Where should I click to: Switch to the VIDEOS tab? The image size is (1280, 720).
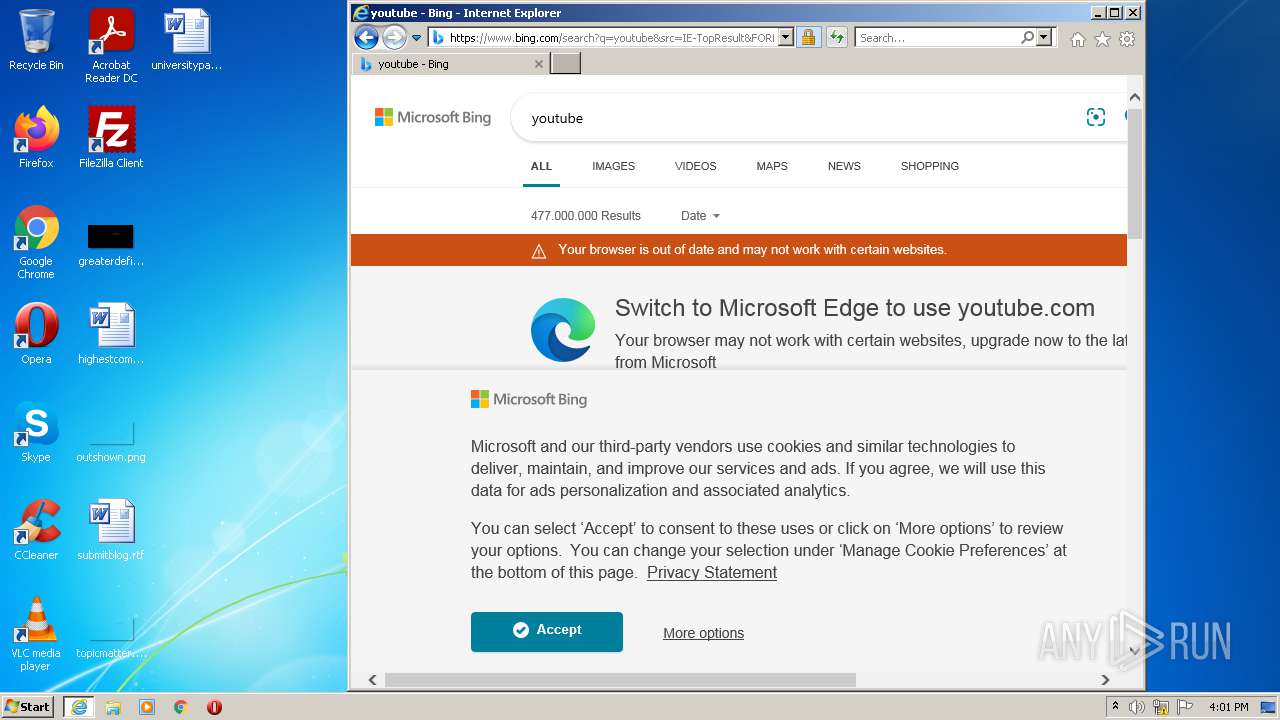(x=695, y=166)
